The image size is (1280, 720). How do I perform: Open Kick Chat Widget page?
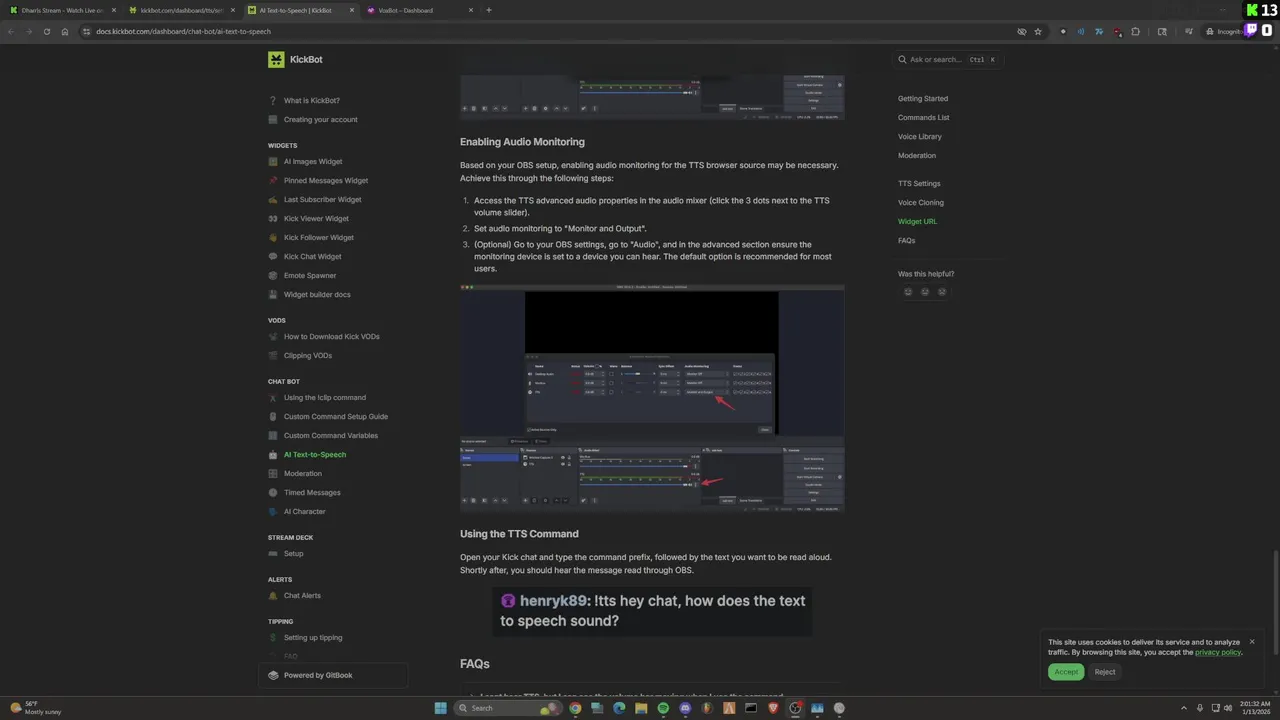pyautogui.click(x=312, y=257)
